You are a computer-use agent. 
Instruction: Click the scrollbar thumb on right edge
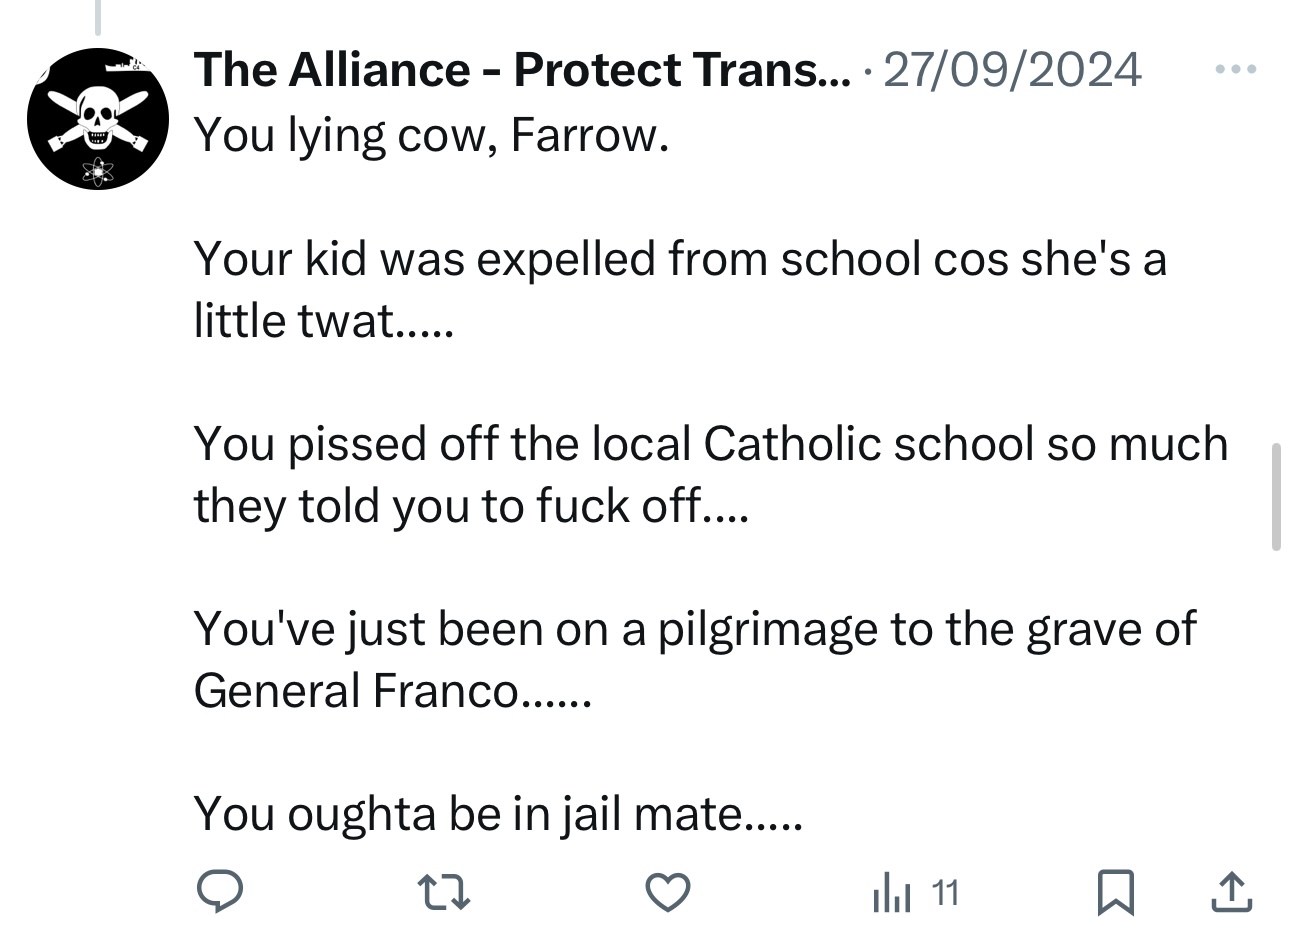click(1275, 497)
